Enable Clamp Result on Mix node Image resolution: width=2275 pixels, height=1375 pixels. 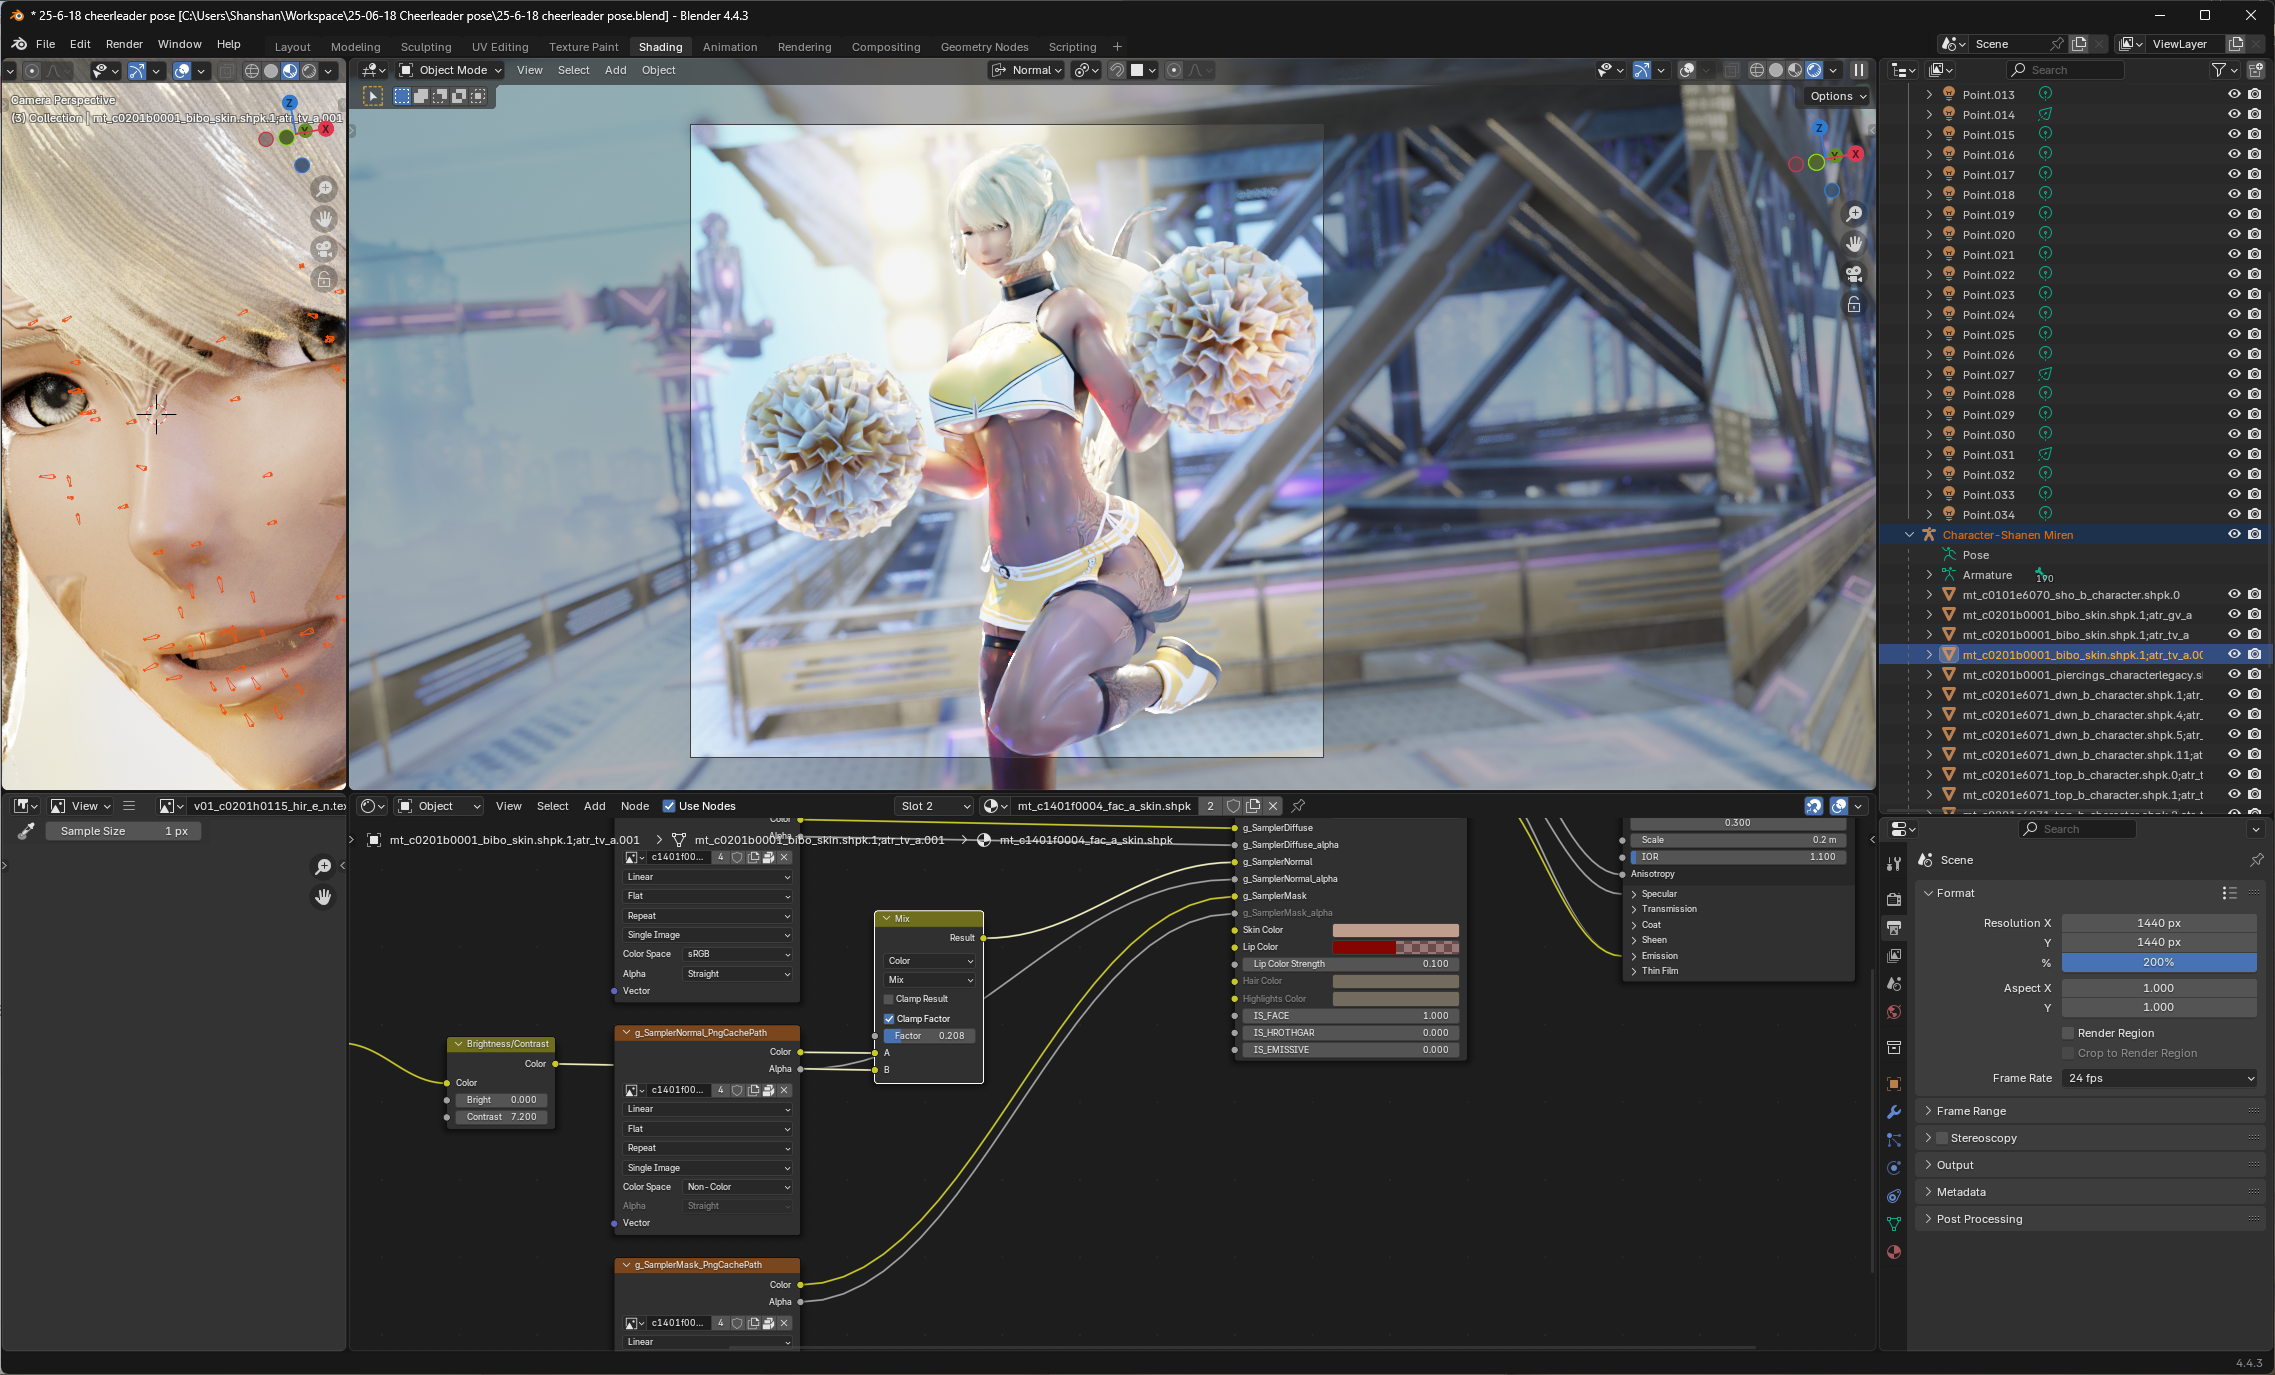888,999
